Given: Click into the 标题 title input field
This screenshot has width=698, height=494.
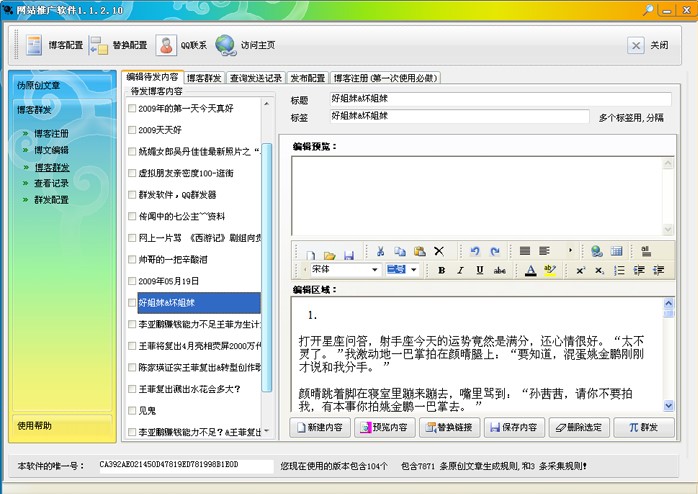Looking at the screenshot, I should coord(500,99).
